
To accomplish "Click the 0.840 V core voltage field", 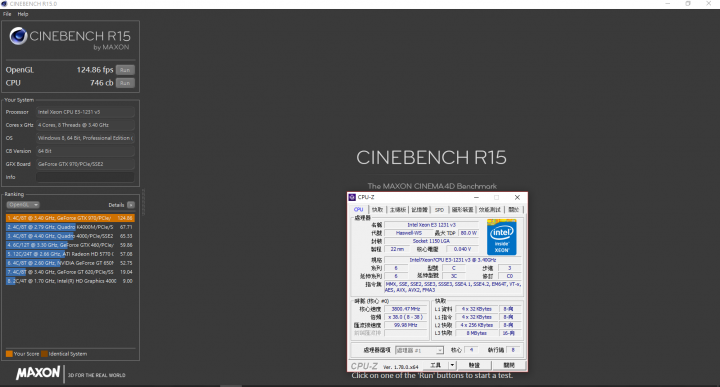I will [462, 249].
